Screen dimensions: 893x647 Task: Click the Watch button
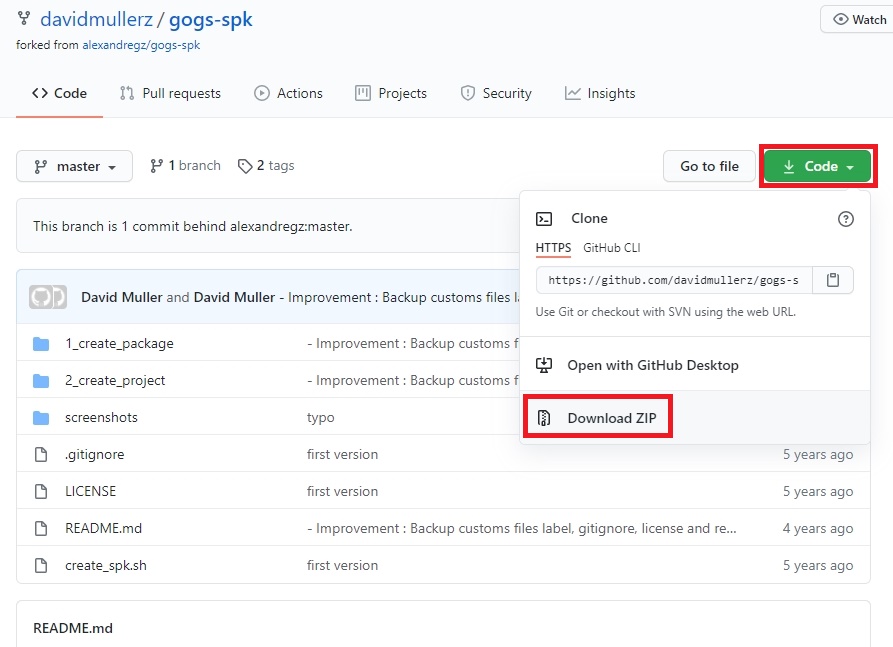(858, 19)
